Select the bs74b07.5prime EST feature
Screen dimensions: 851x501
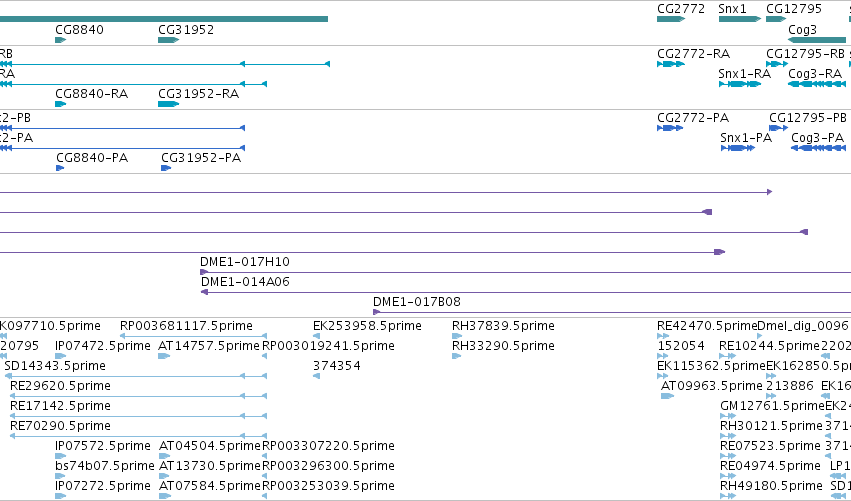click(x=60, y=477)
